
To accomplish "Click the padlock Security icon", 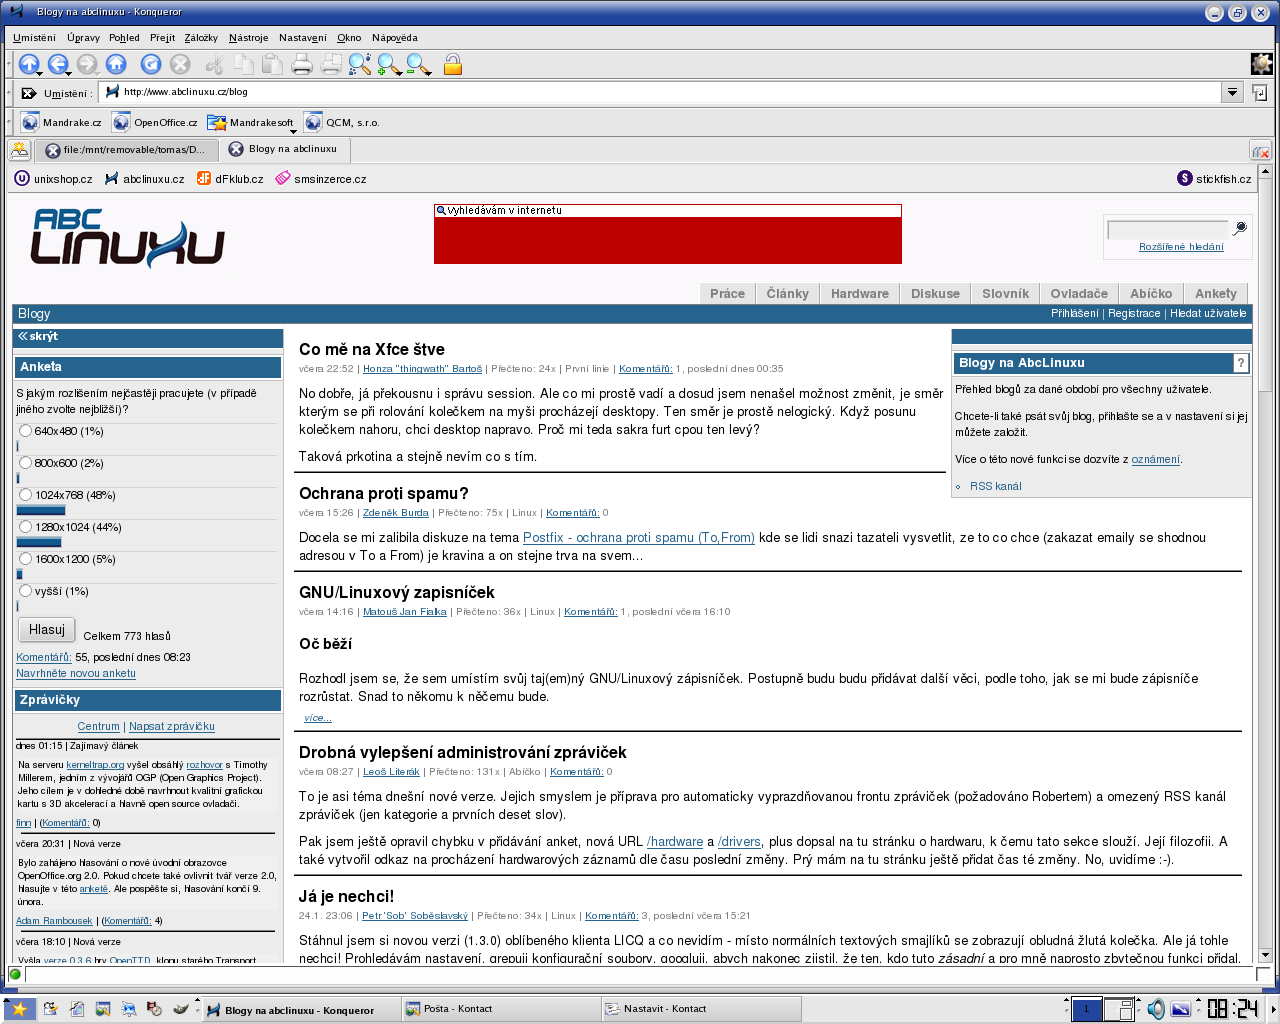I will tap(453, 64).
